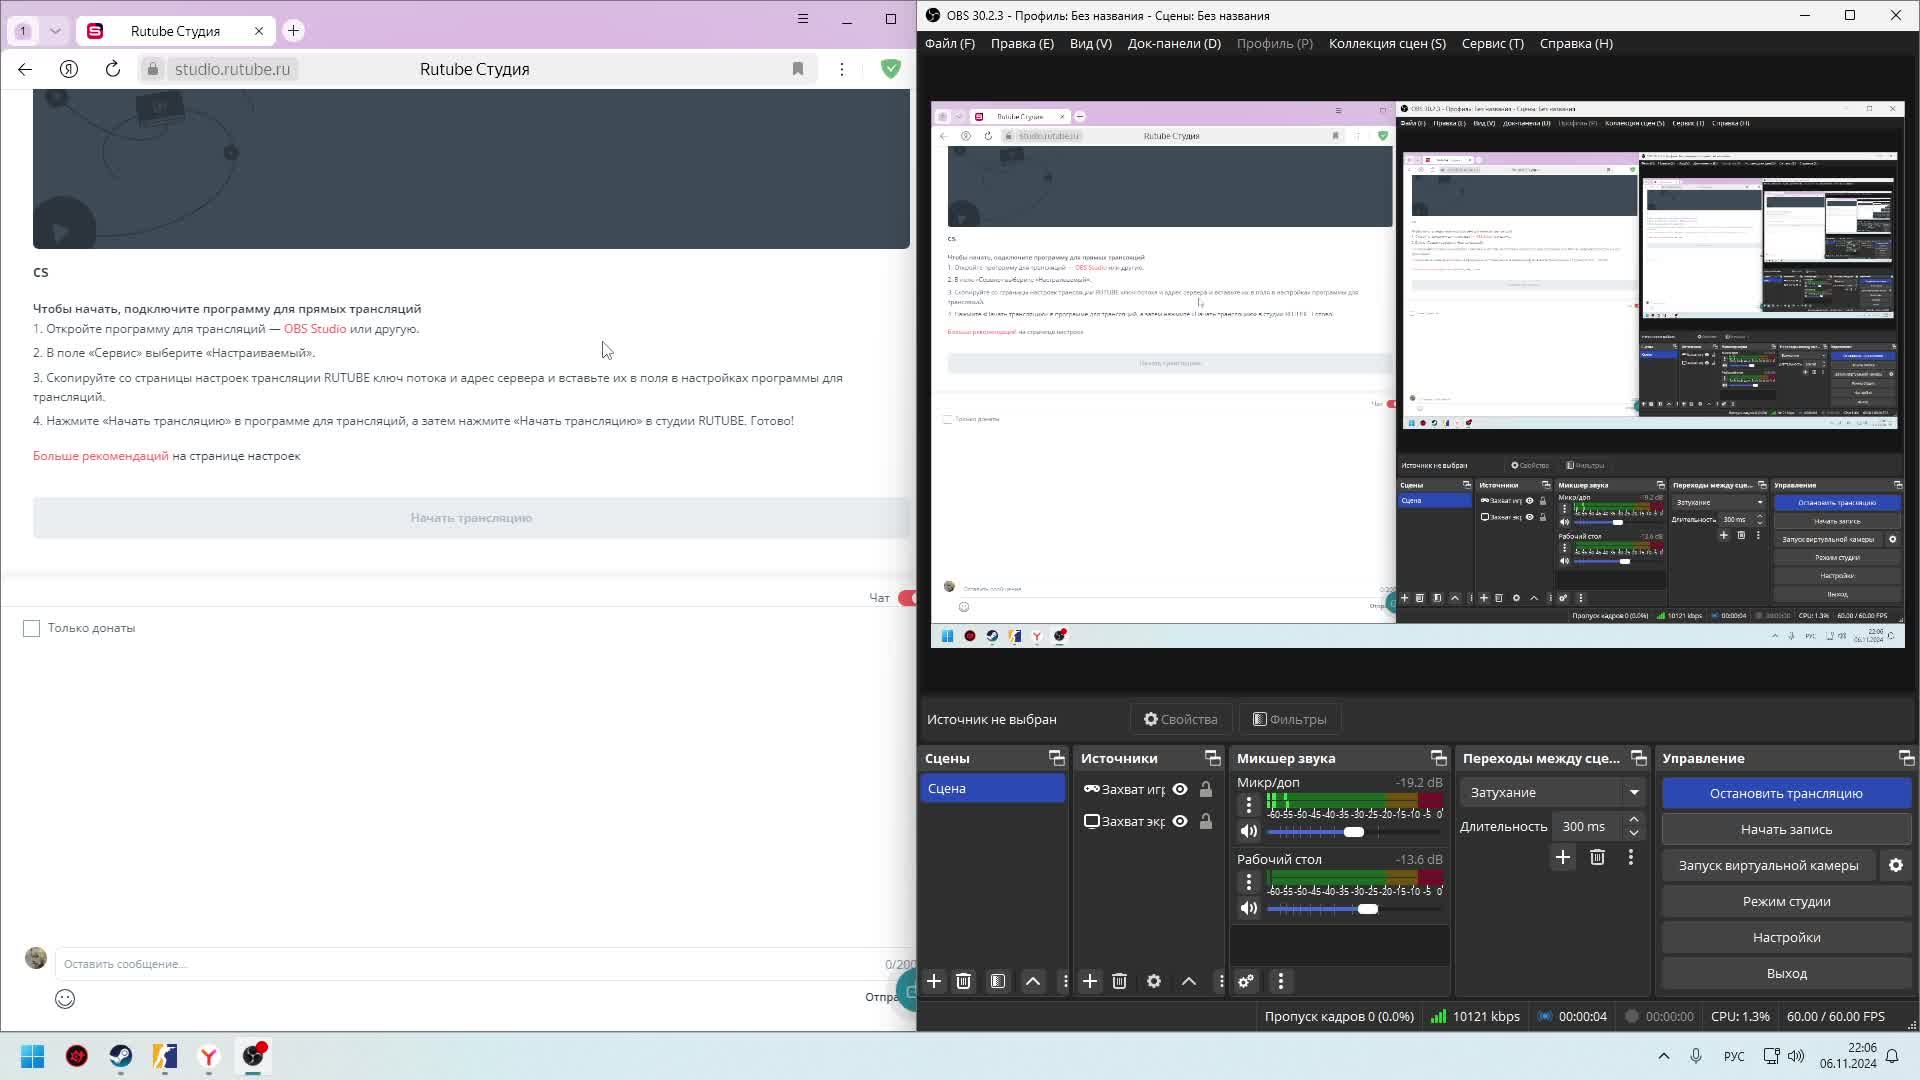Screen dimensions: 1920x1080
Task: Adjust Микр/доп volume slider
Action: tap(1354, 832)
